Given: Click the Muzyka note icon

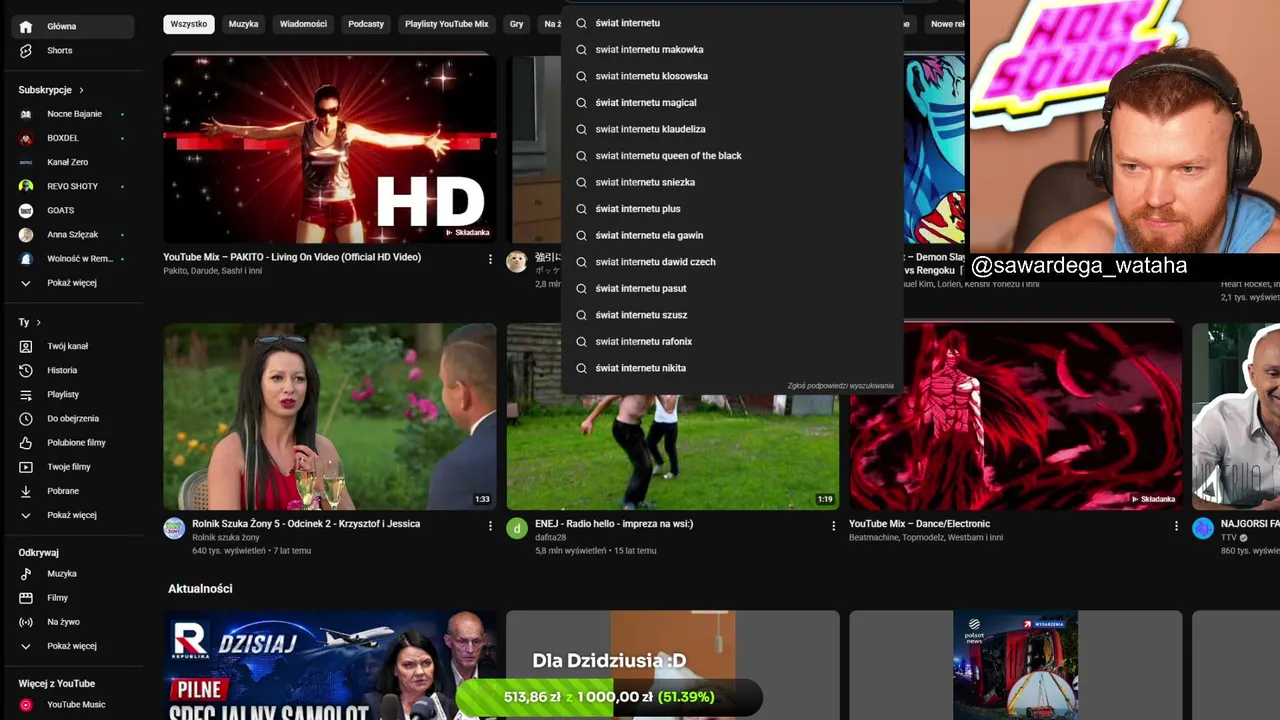Looking at the screenshot, I should pyautogui.click(x=26, y=574).
